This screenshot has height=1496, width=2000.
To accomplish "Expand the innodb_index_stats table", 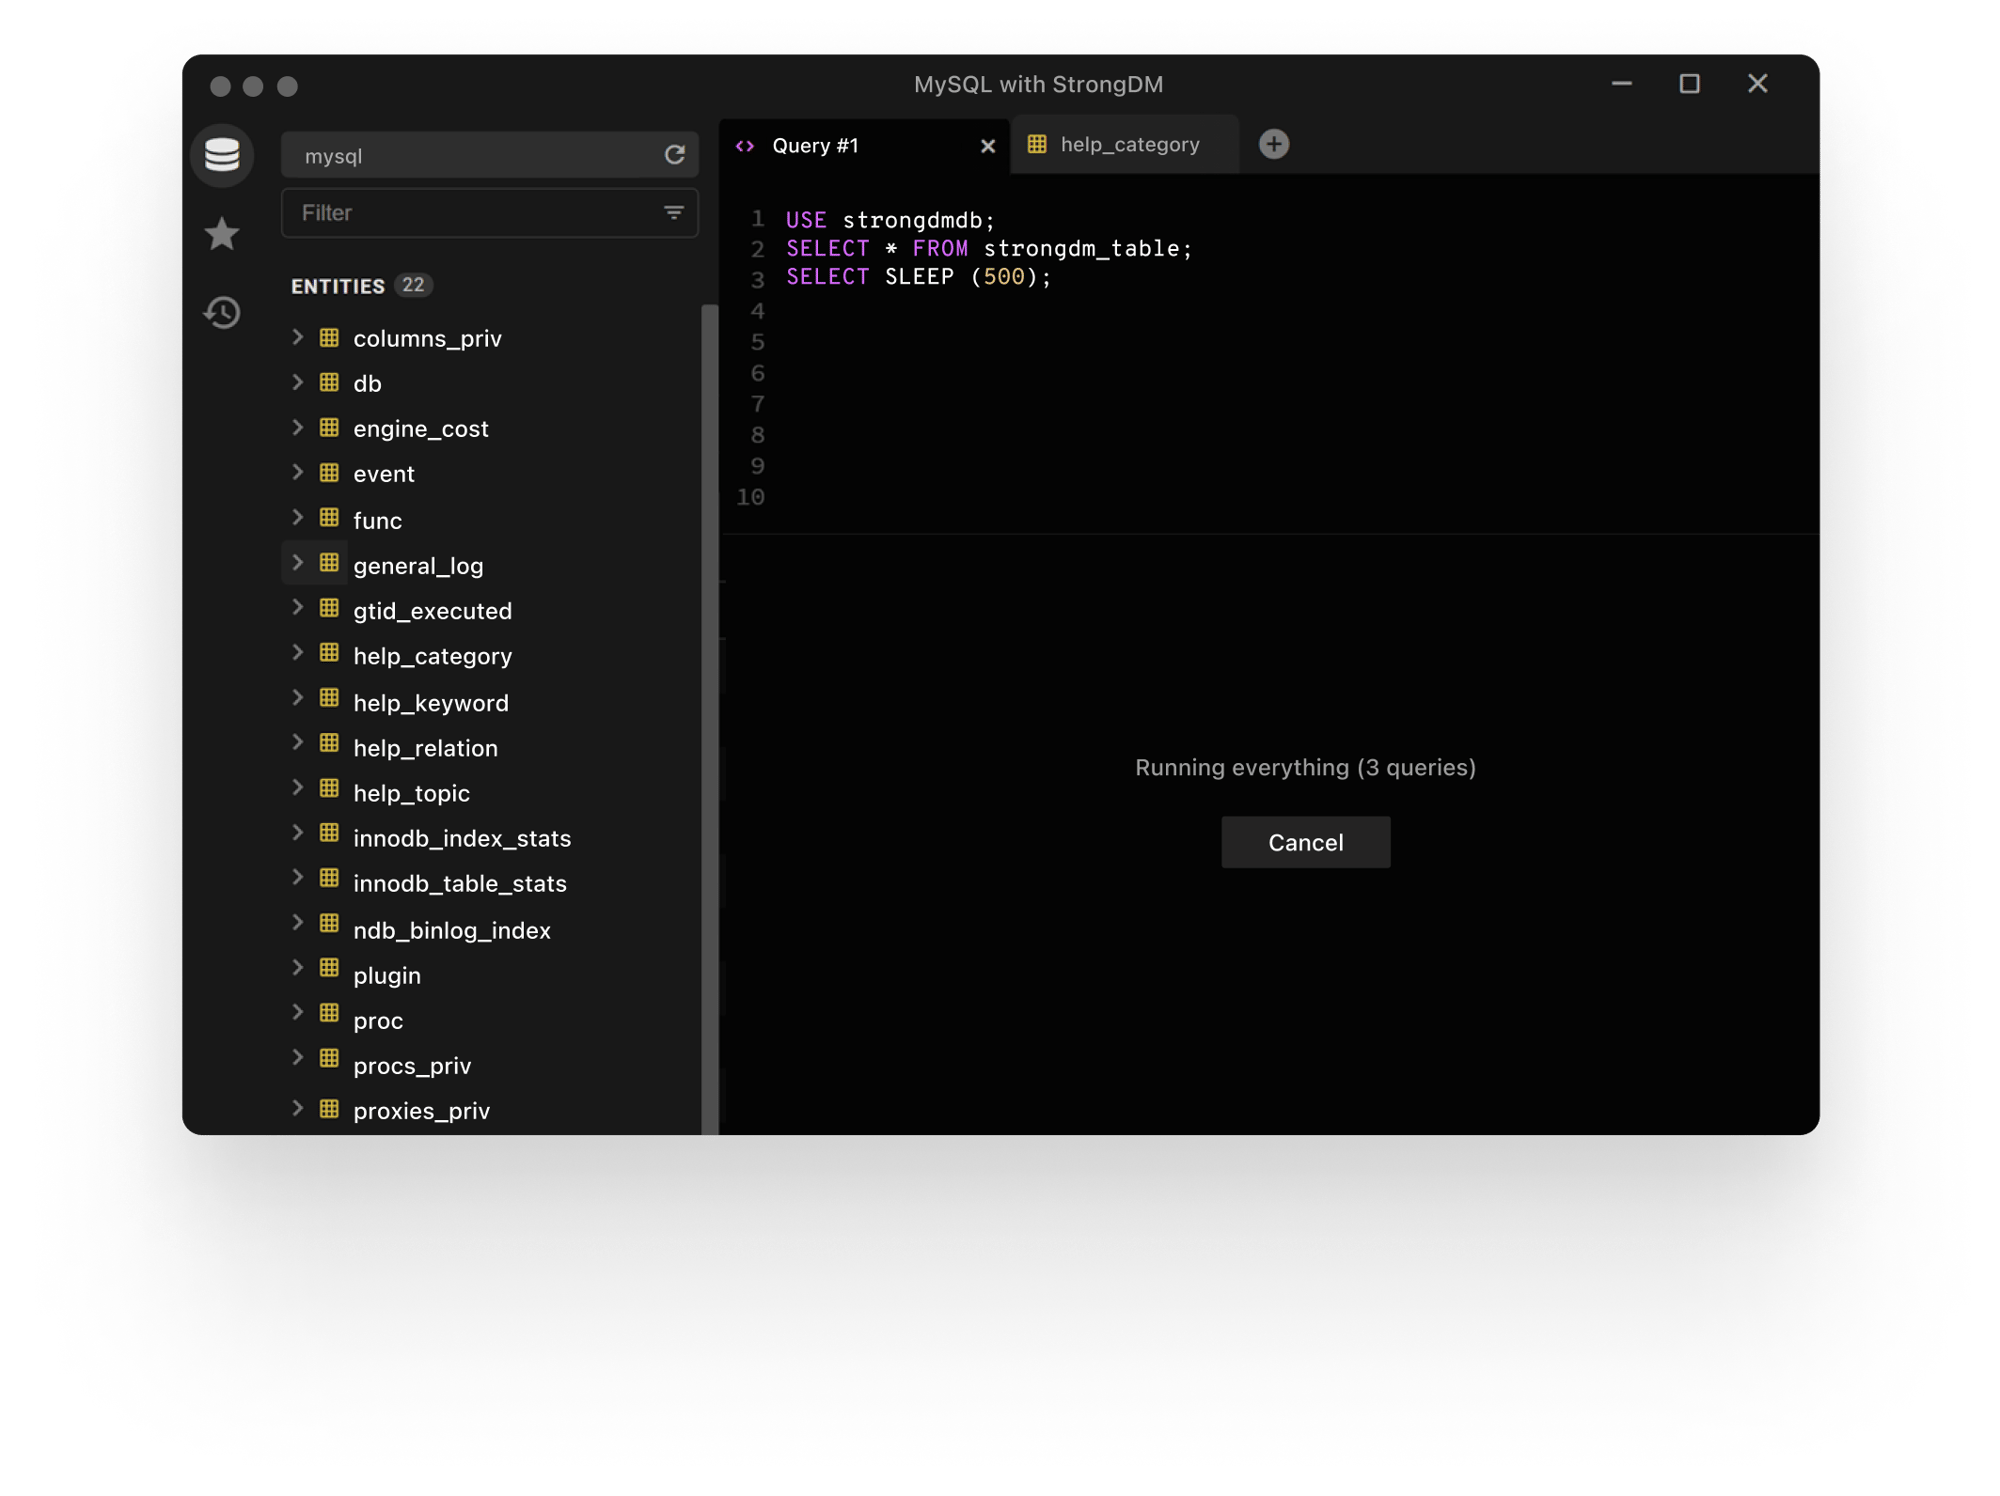I will click(297, 833).
